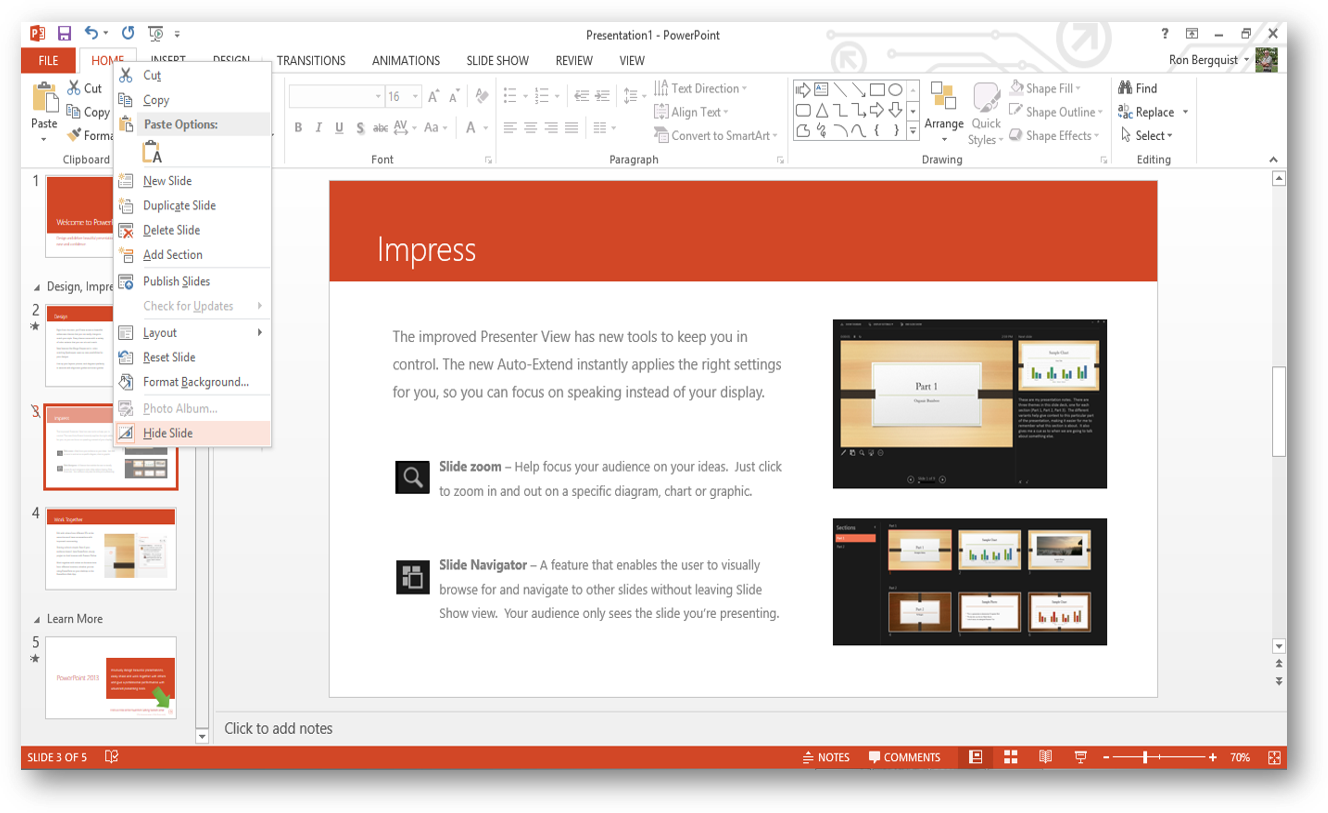Click Ribbon Display Options icon
The image size is (1328, 813).
coord(1192,34)
